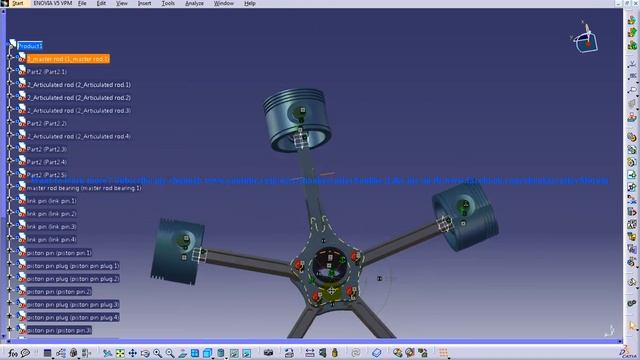
Task: Toggle Hide/Show on the bottom toolbar
Action: (x=234, y=353)
